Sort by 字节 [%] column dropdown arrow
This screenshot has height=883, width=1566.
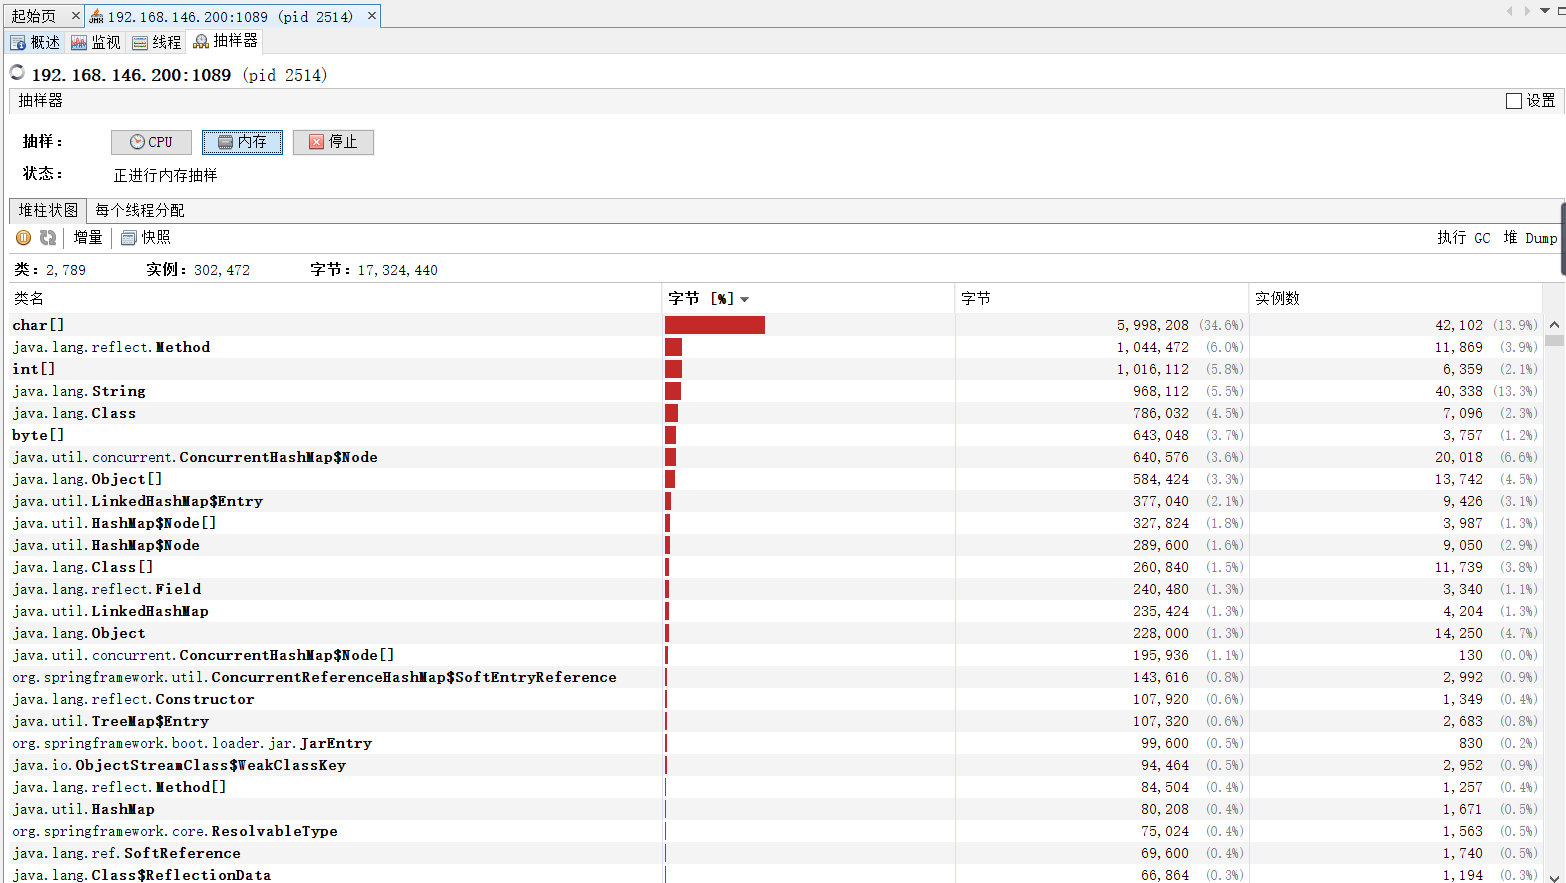pos(745,299)
